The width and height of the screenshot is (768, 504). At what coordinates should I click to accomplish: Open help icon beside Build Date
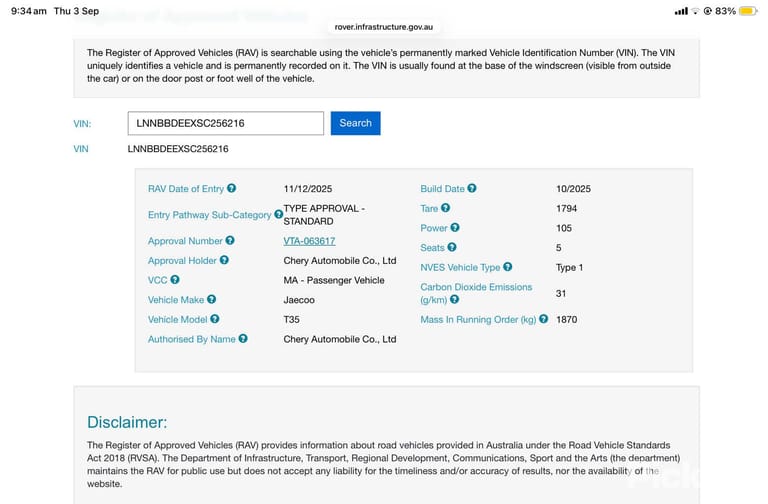click(472, 188)
